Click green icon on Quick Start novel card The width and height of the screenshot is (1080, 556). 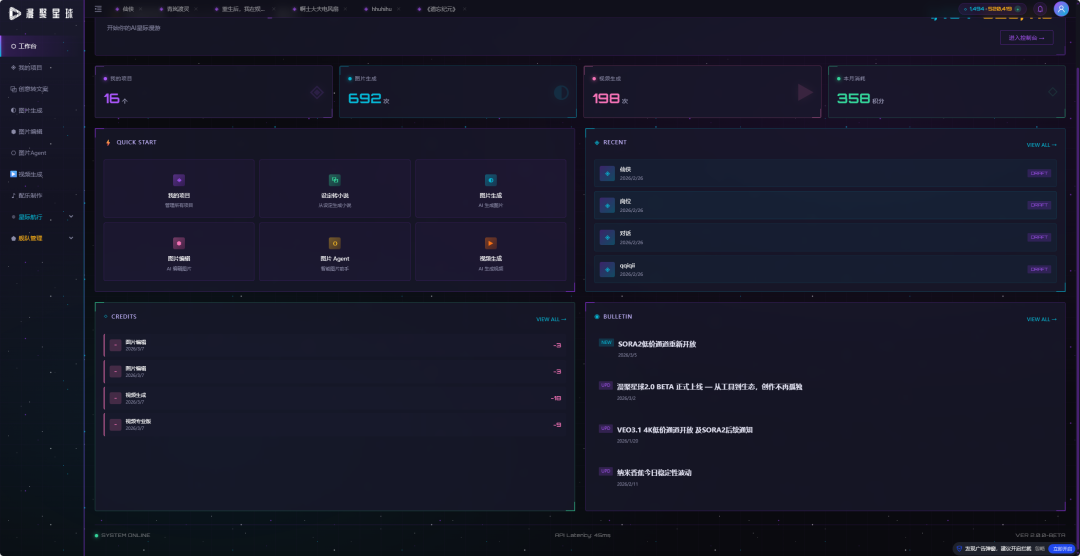tap(335, 180)
